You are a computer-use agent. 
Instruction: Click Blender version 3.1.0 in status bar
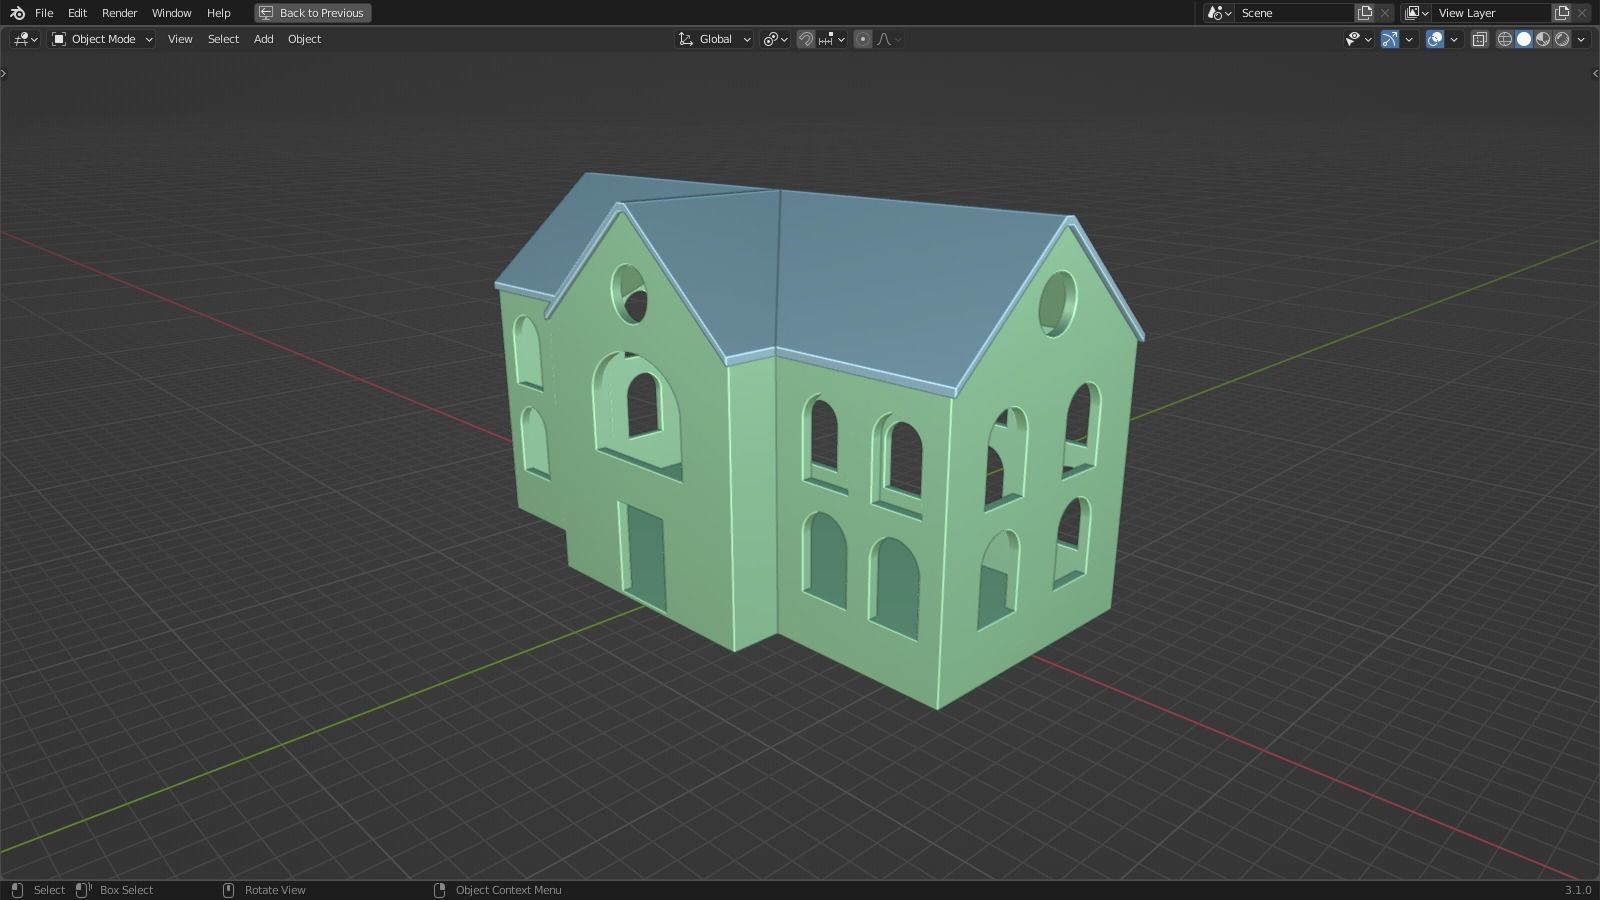[x=1578, y=890]
